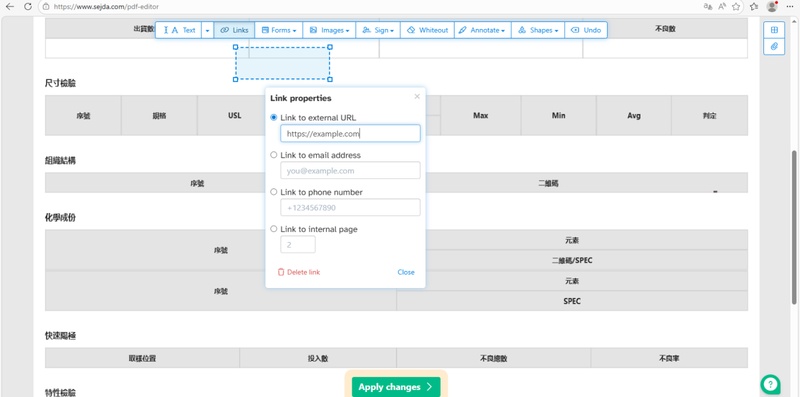Focus the external URL input field

click(x=350, y=134)
